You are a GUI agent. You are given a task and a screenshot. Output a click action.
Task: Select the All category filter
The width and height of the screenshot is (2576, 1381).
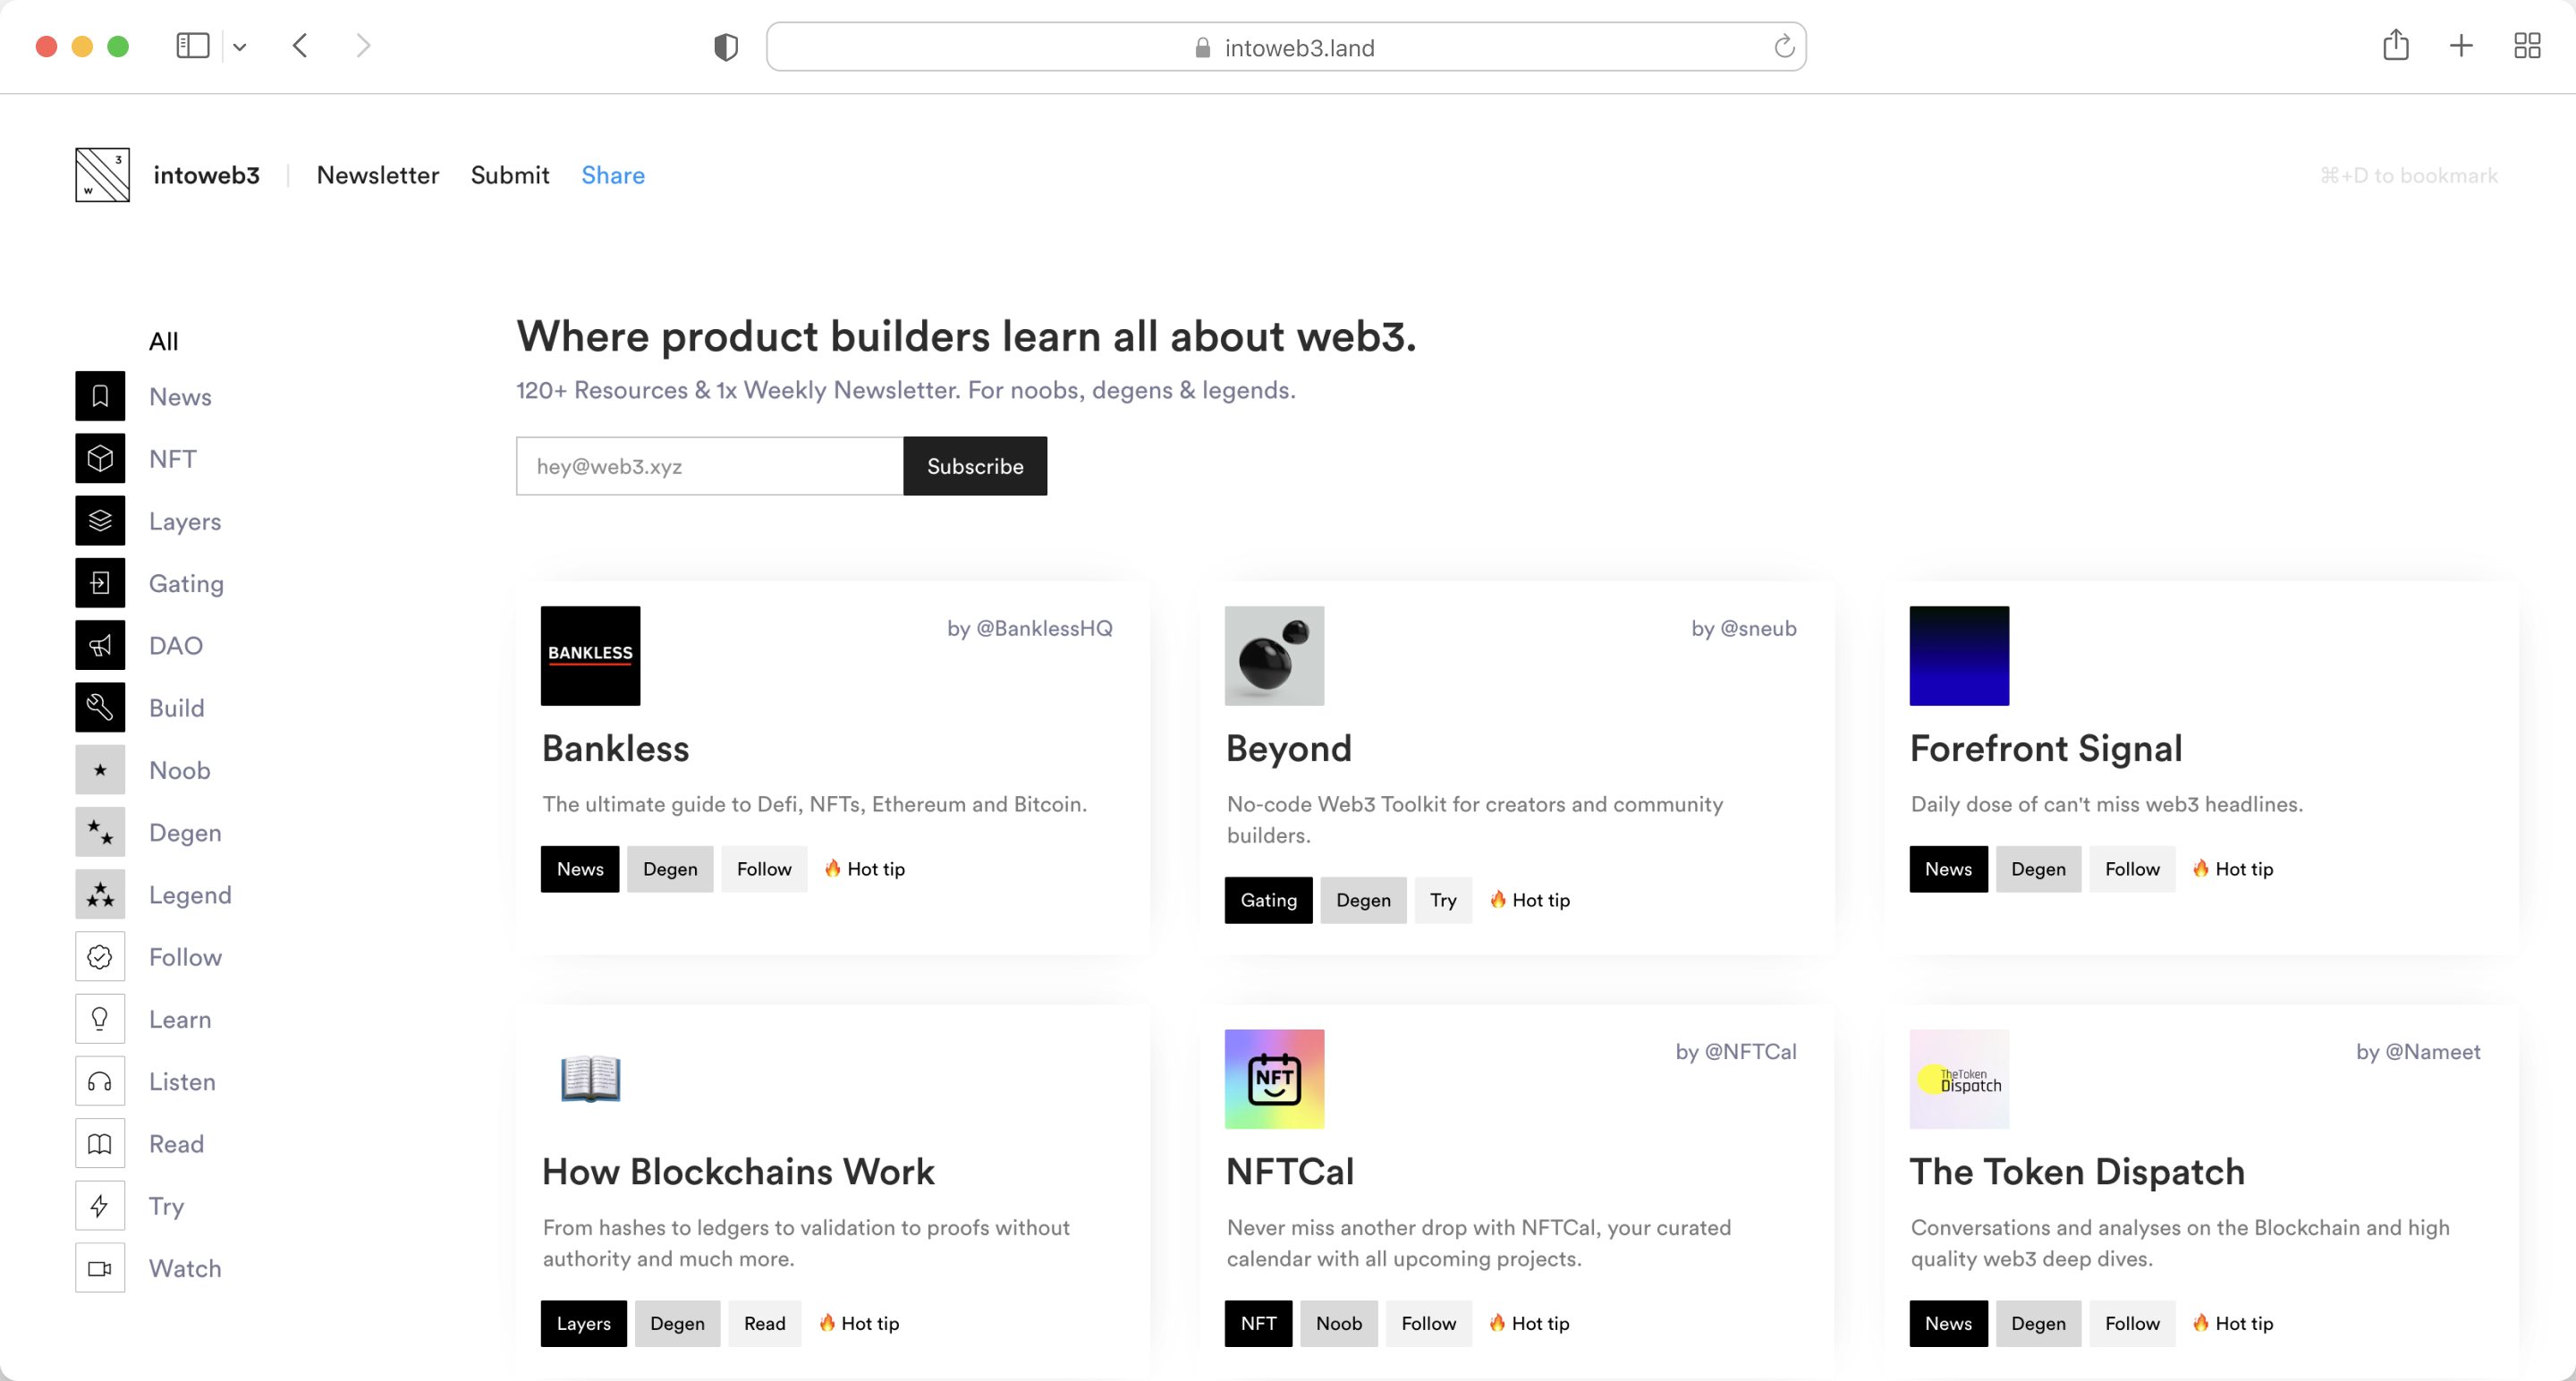[x=164, y=341]
